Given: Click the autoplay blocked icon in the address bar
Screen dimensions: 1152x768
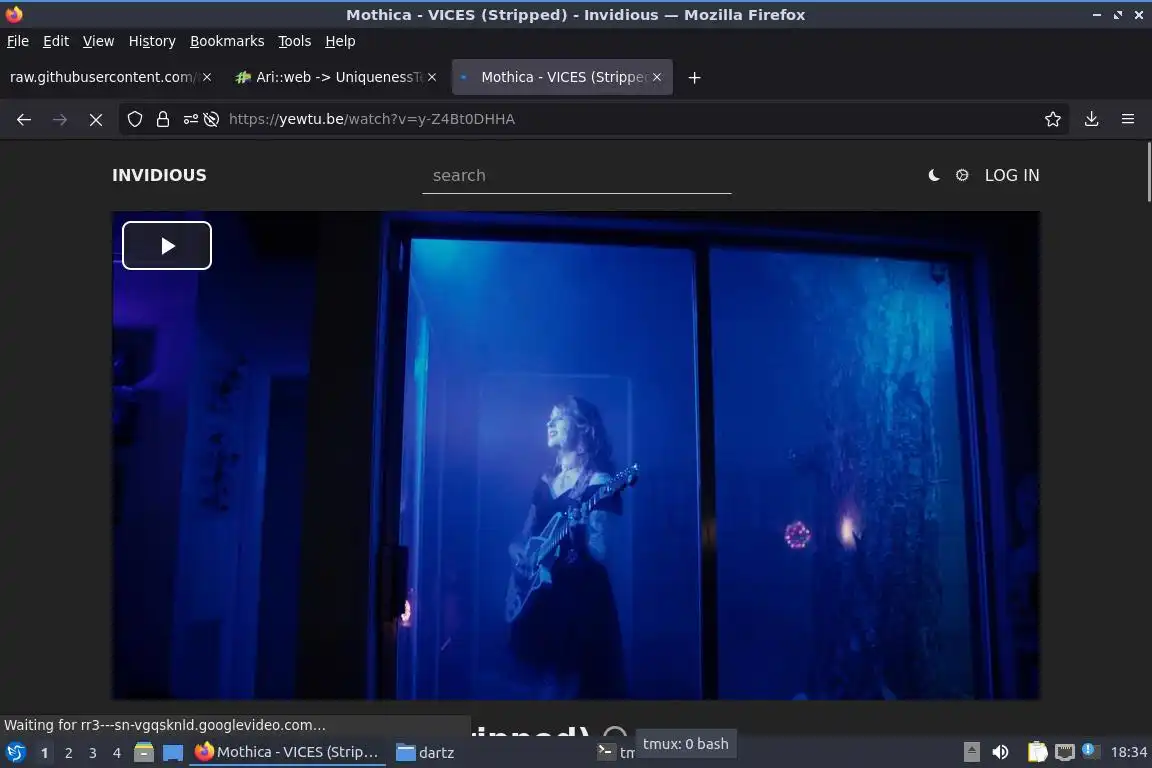Looking at the screenshot, I should click(212, 119).
